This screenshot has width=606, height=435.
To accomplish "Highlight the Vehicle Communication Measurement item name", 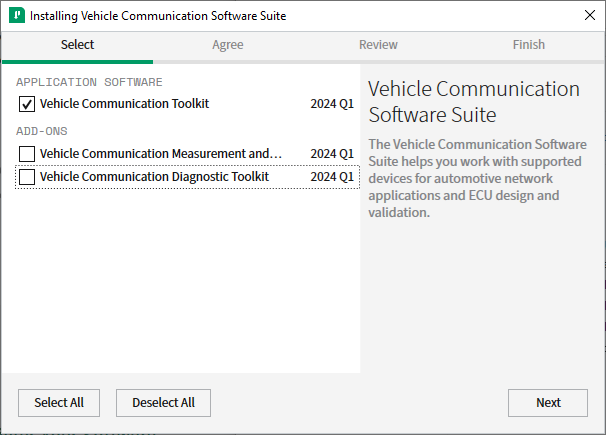I will 160,154.
